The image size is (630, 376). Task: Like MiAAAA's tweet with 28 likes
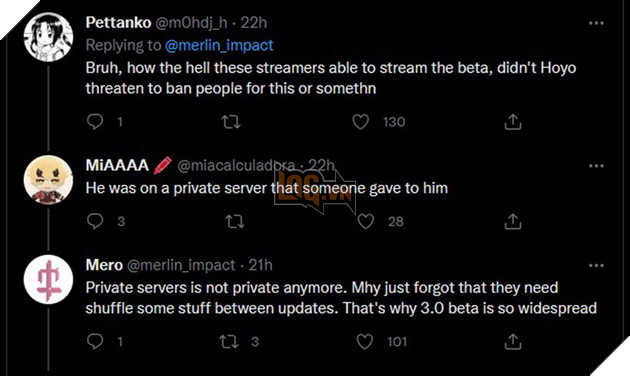(x=366, y=221)
